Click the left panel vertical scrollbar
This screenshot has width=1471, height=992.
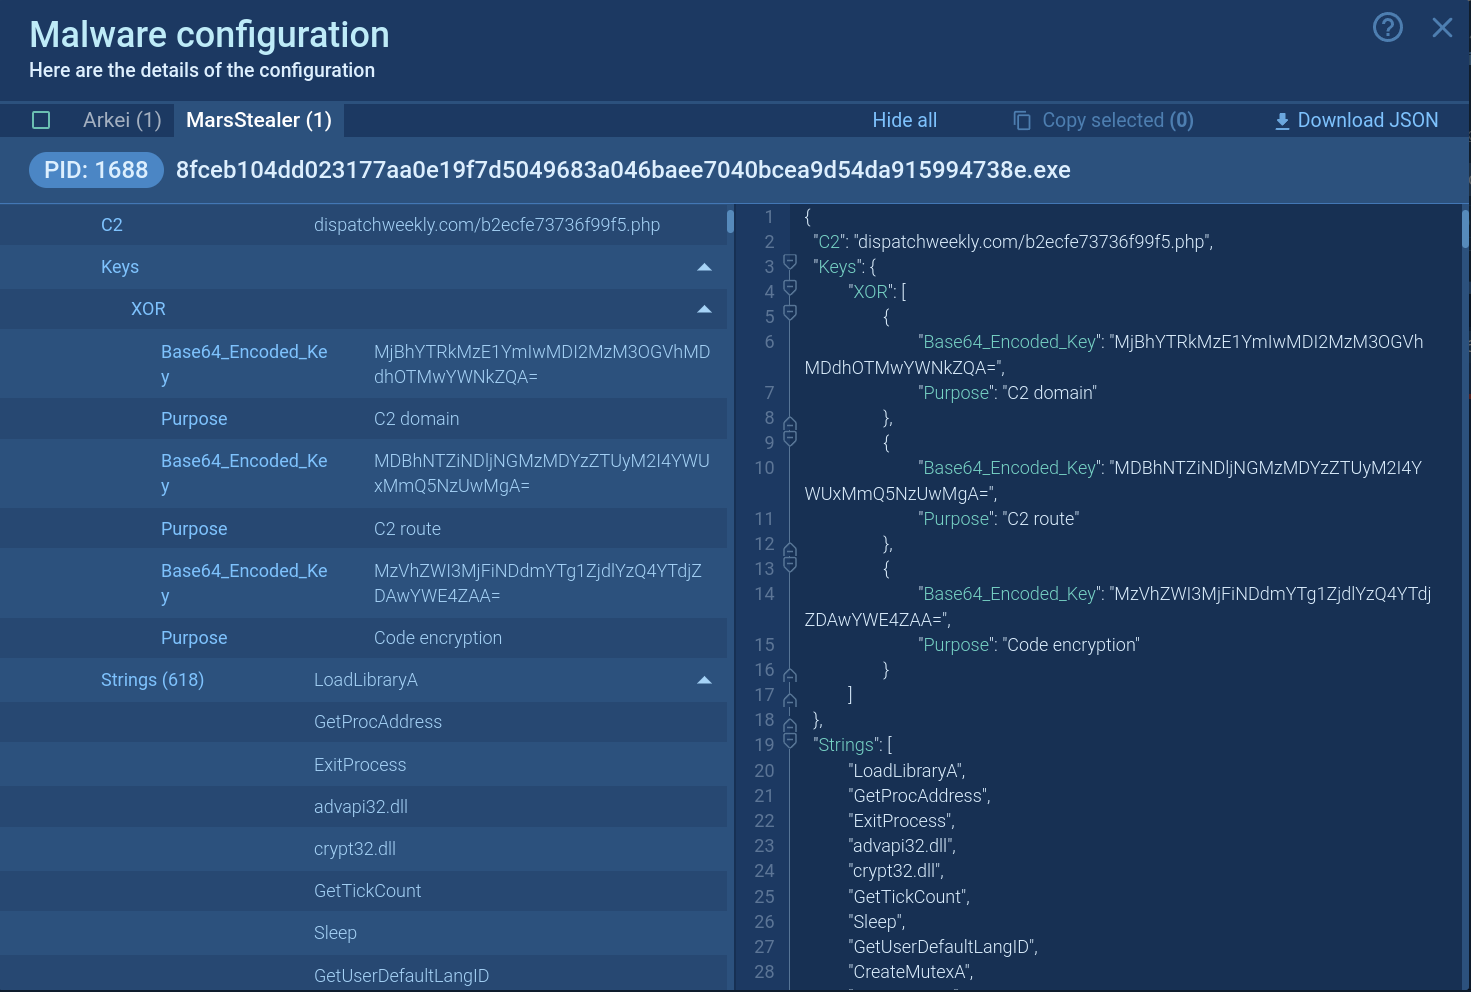click(730, 220)
